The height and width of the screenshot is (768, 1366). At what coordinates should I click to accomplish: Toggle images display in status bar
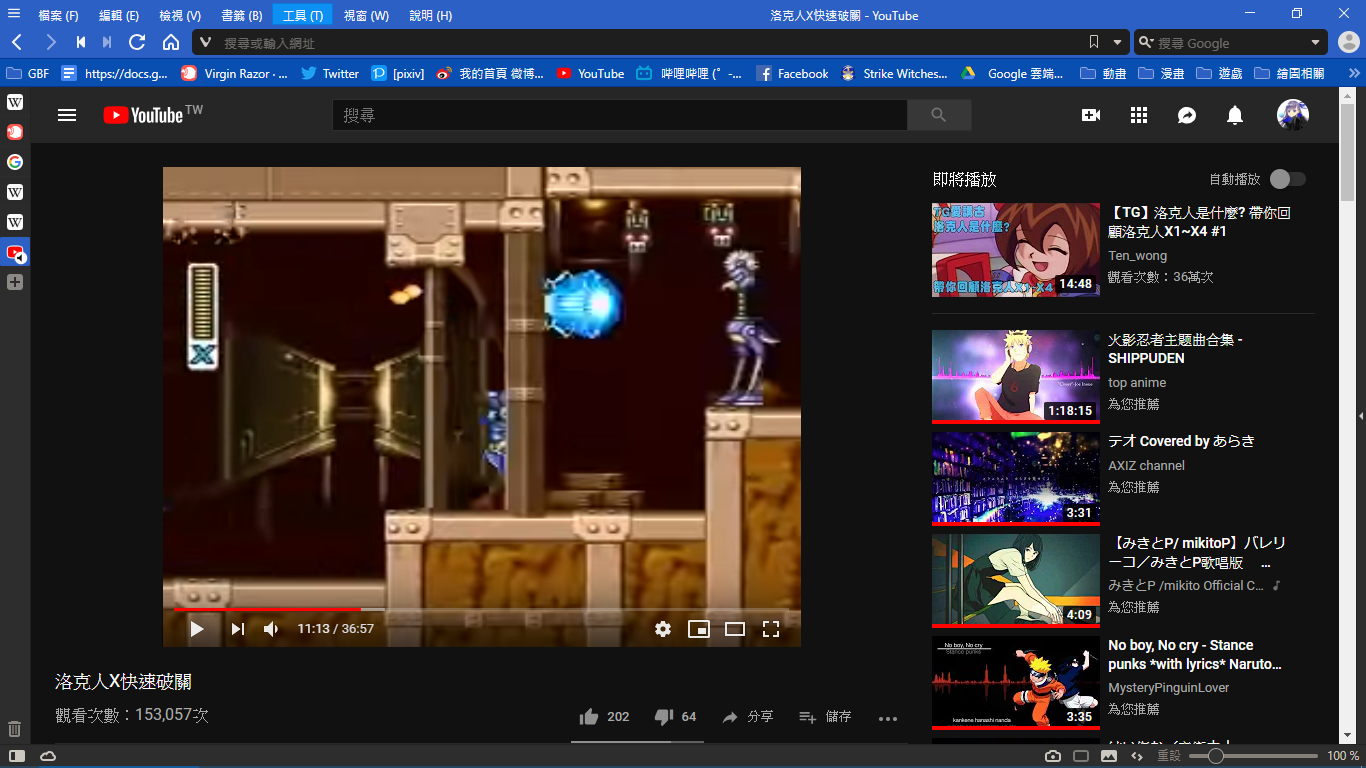click(x=1109, y=756)
